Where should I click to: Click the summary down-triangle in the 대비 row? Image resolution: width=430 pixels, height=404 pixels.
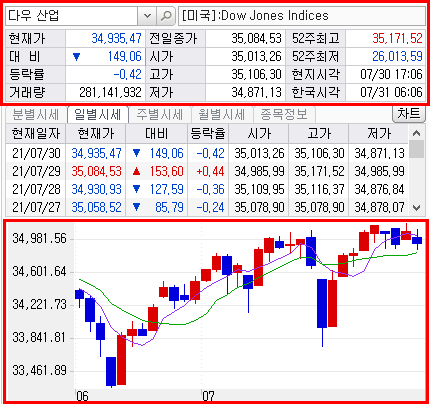click(x=76, y=57)
